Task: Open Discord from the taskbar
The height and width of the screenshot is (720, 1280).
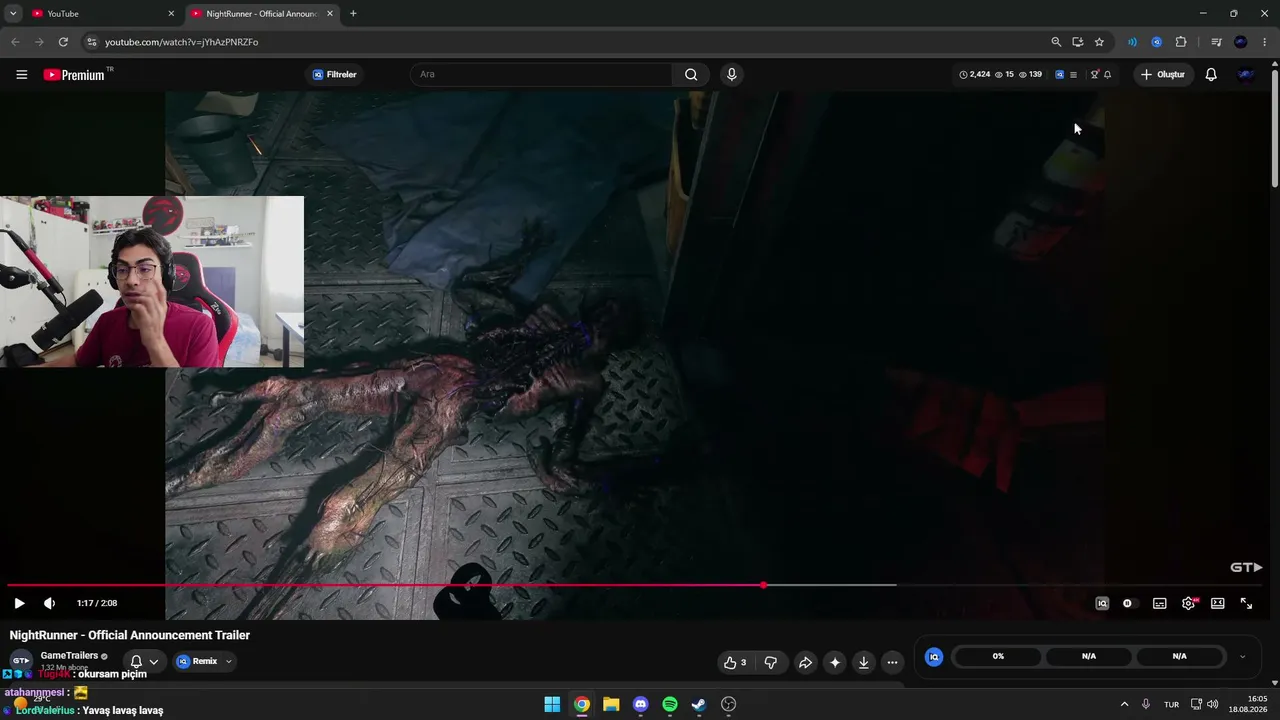Action: 641,704
